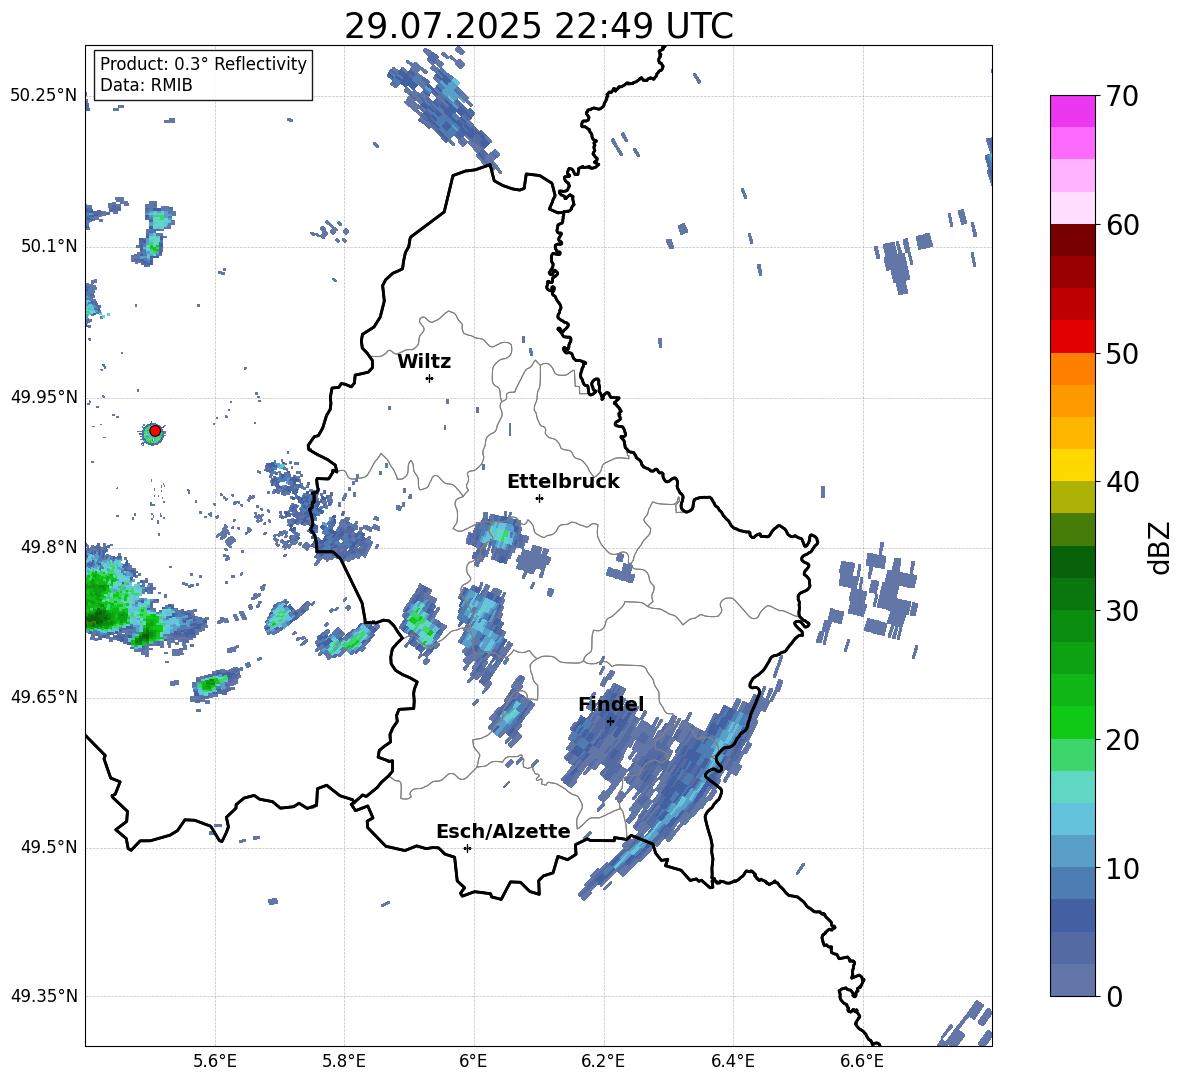The image size is (1184, 1081).
Task: Click the radar echo south of Ettelbruck
Action: (495, 536)
